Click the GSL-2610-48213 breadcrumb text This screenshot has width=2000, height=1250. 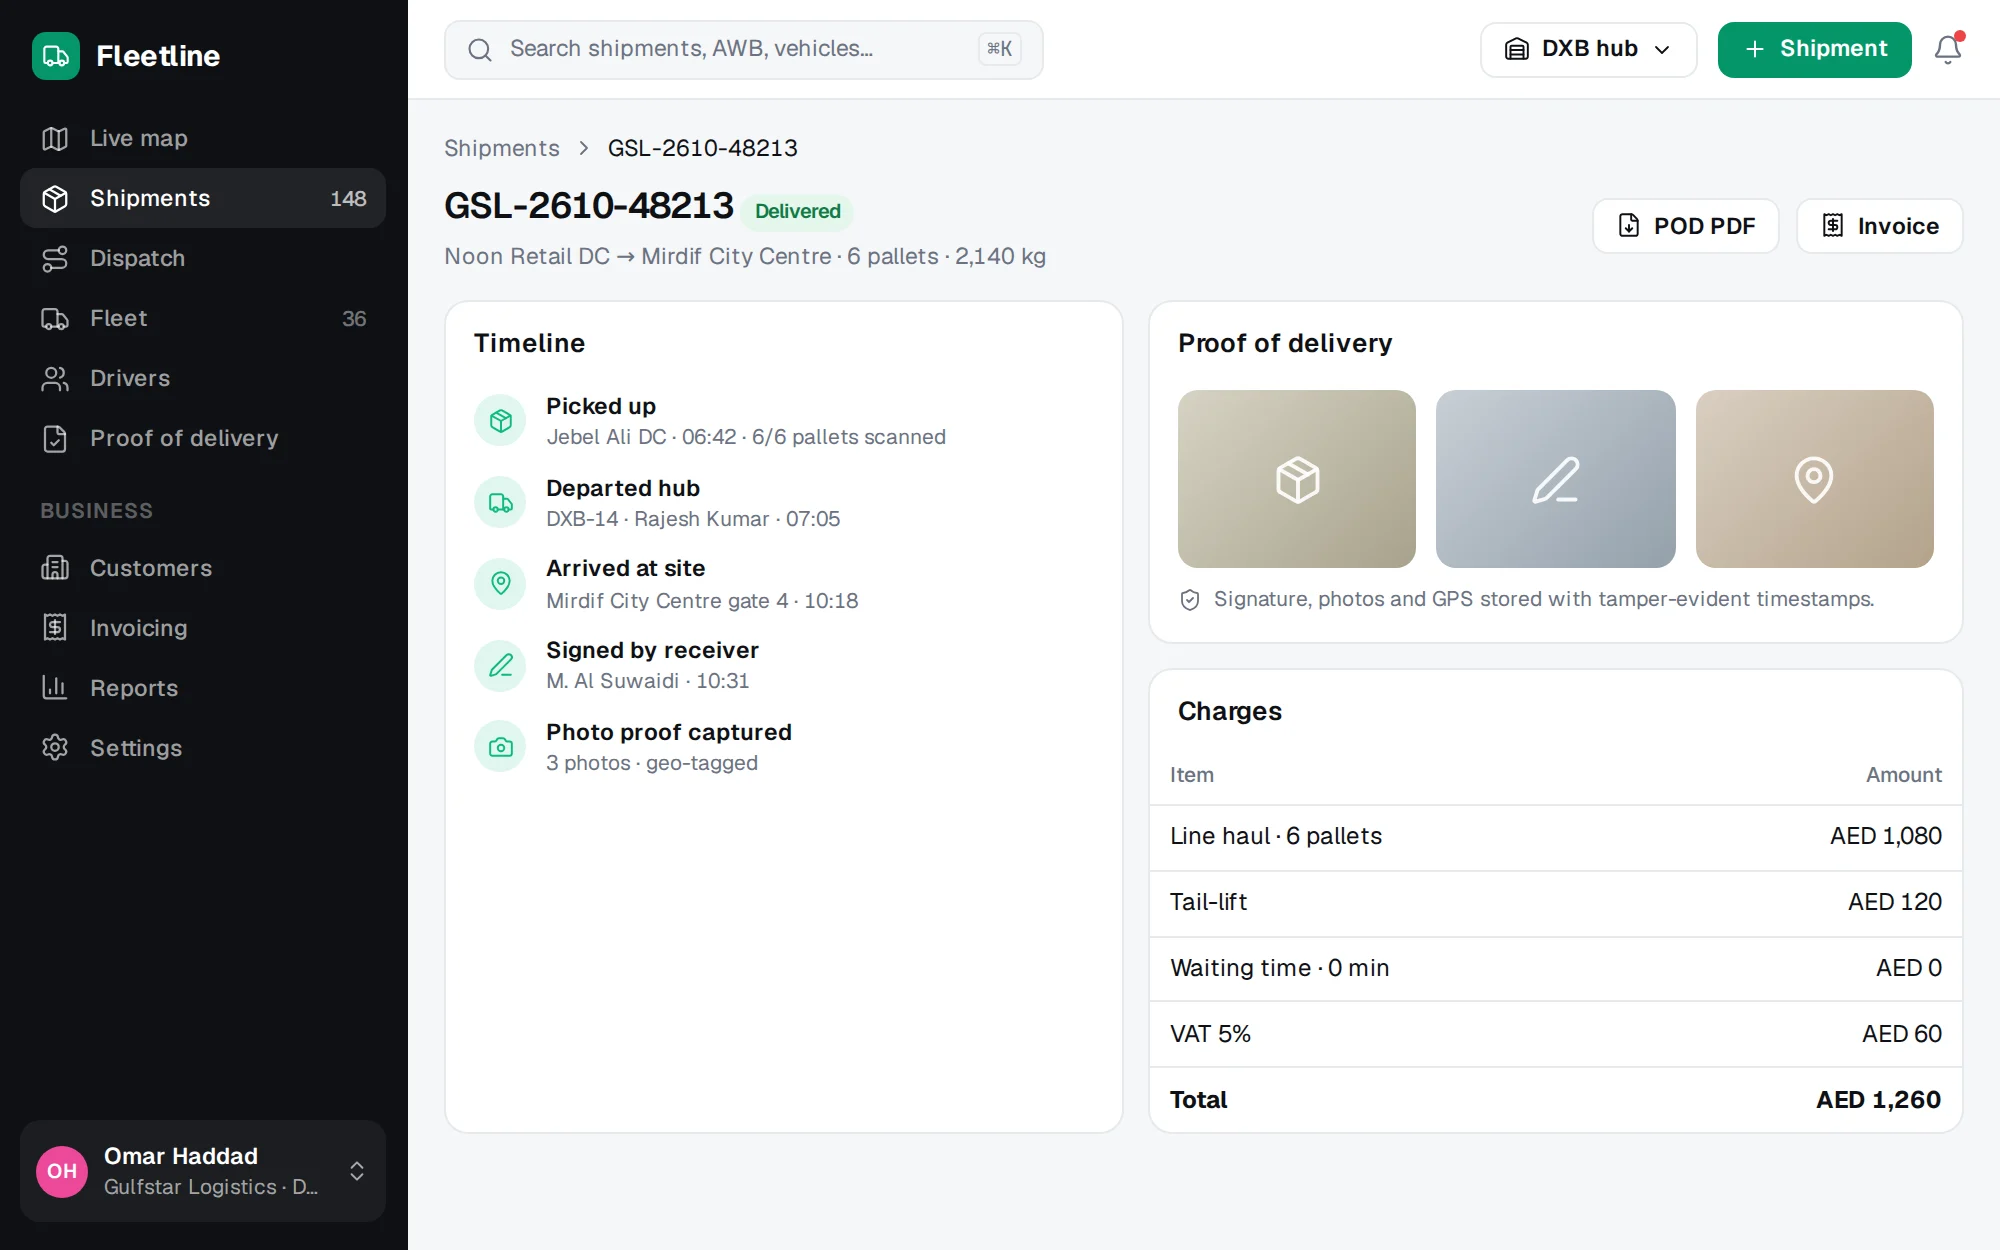(702, 148)
